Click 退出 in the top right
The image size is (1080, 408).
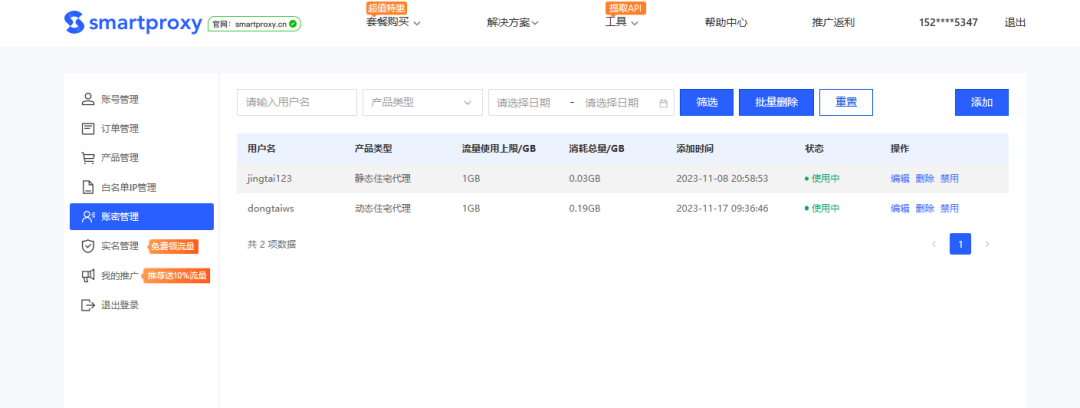(1015, 23)
